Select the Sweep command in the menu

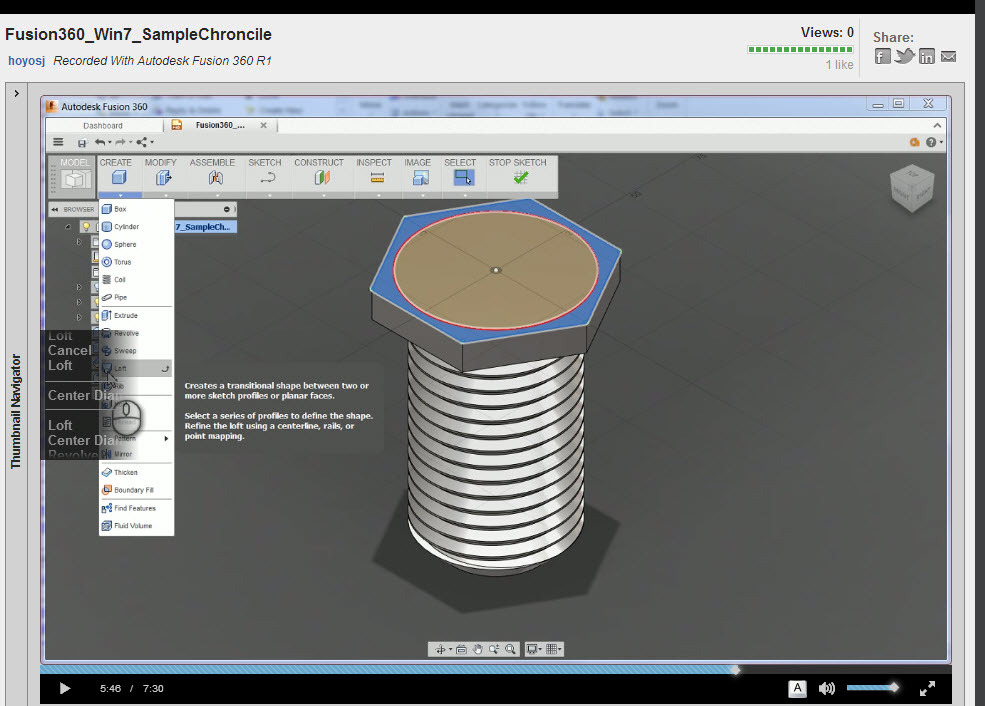tap(128, 350)
